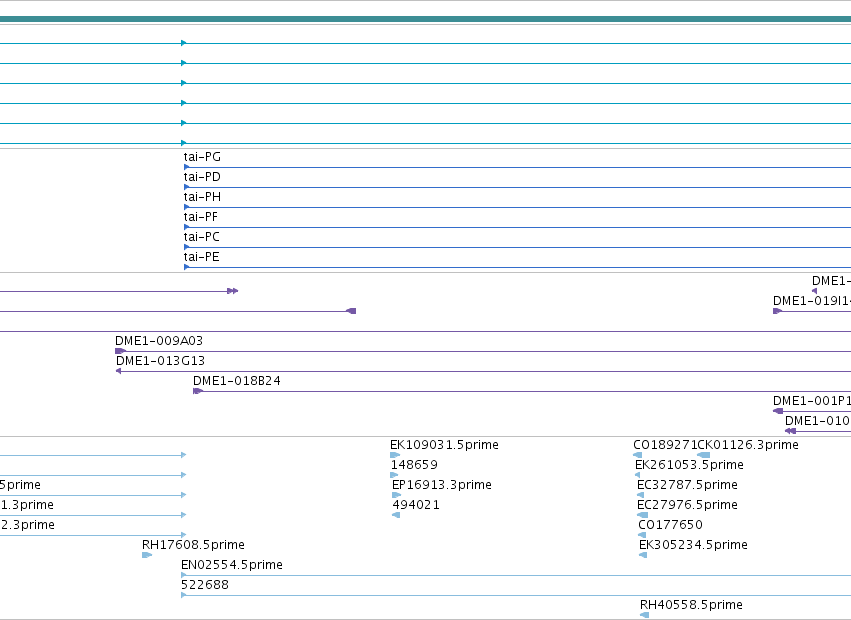The image size is (851, 620).
Task: Click the 148659 feature label
Action: click(414, 465)
